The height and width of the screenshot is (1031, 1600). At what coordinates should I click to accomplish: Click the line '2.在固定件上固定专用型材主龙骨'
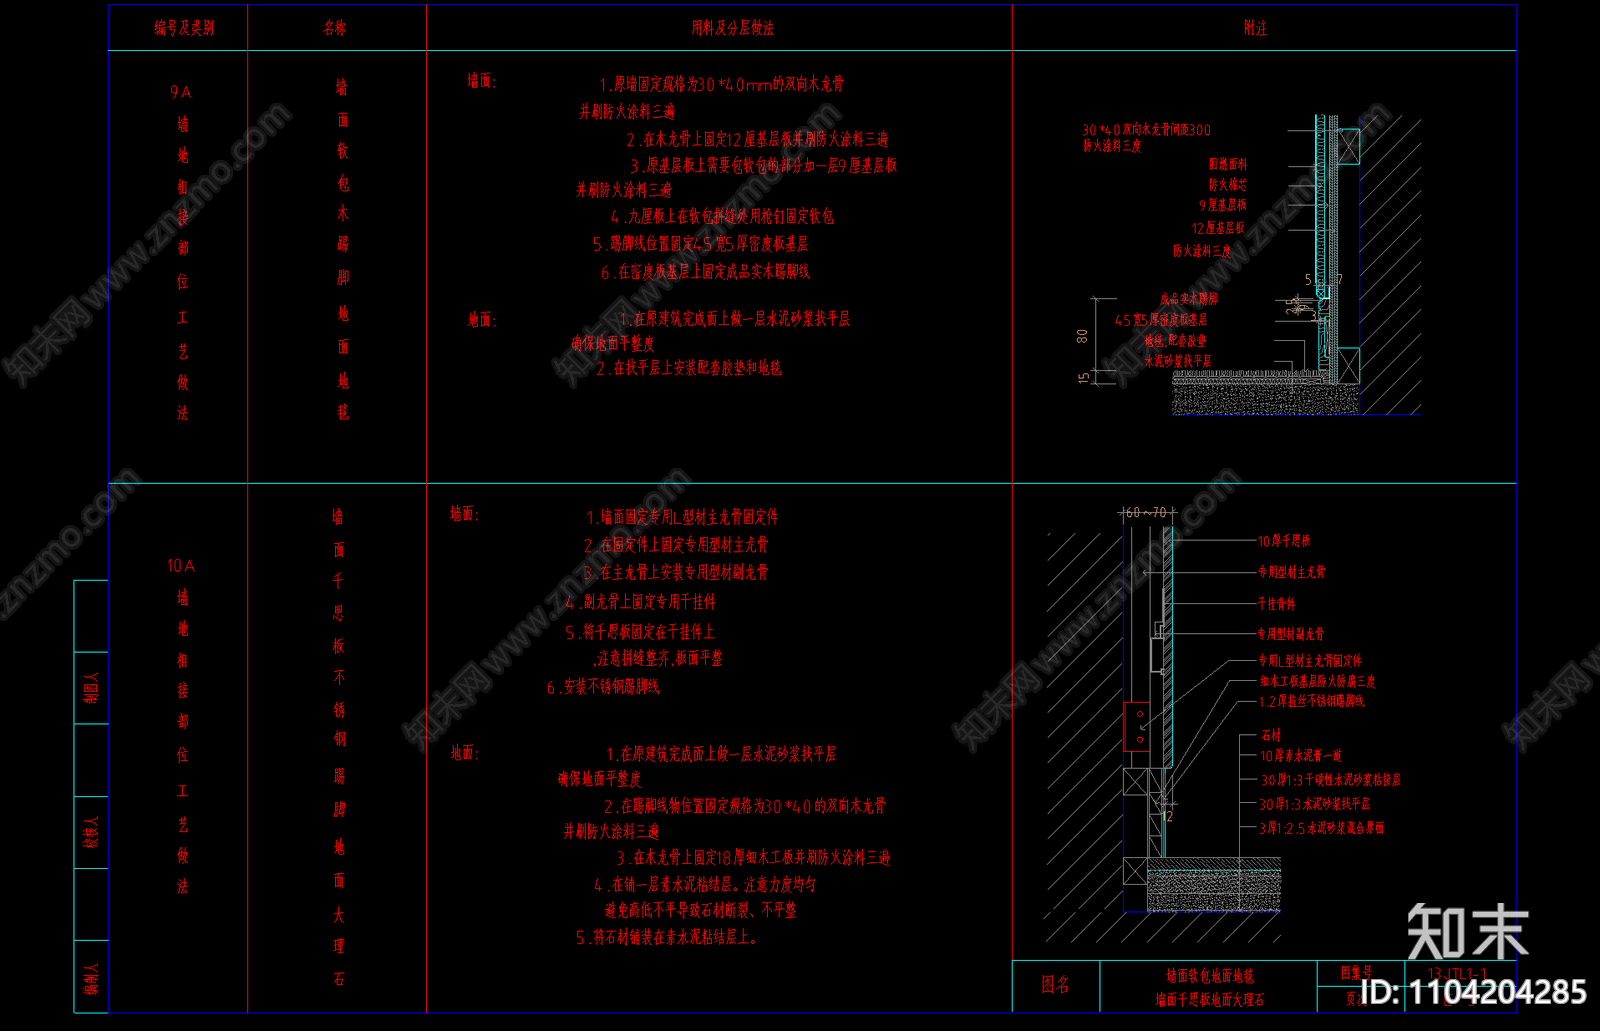click(x=677, y=546)
